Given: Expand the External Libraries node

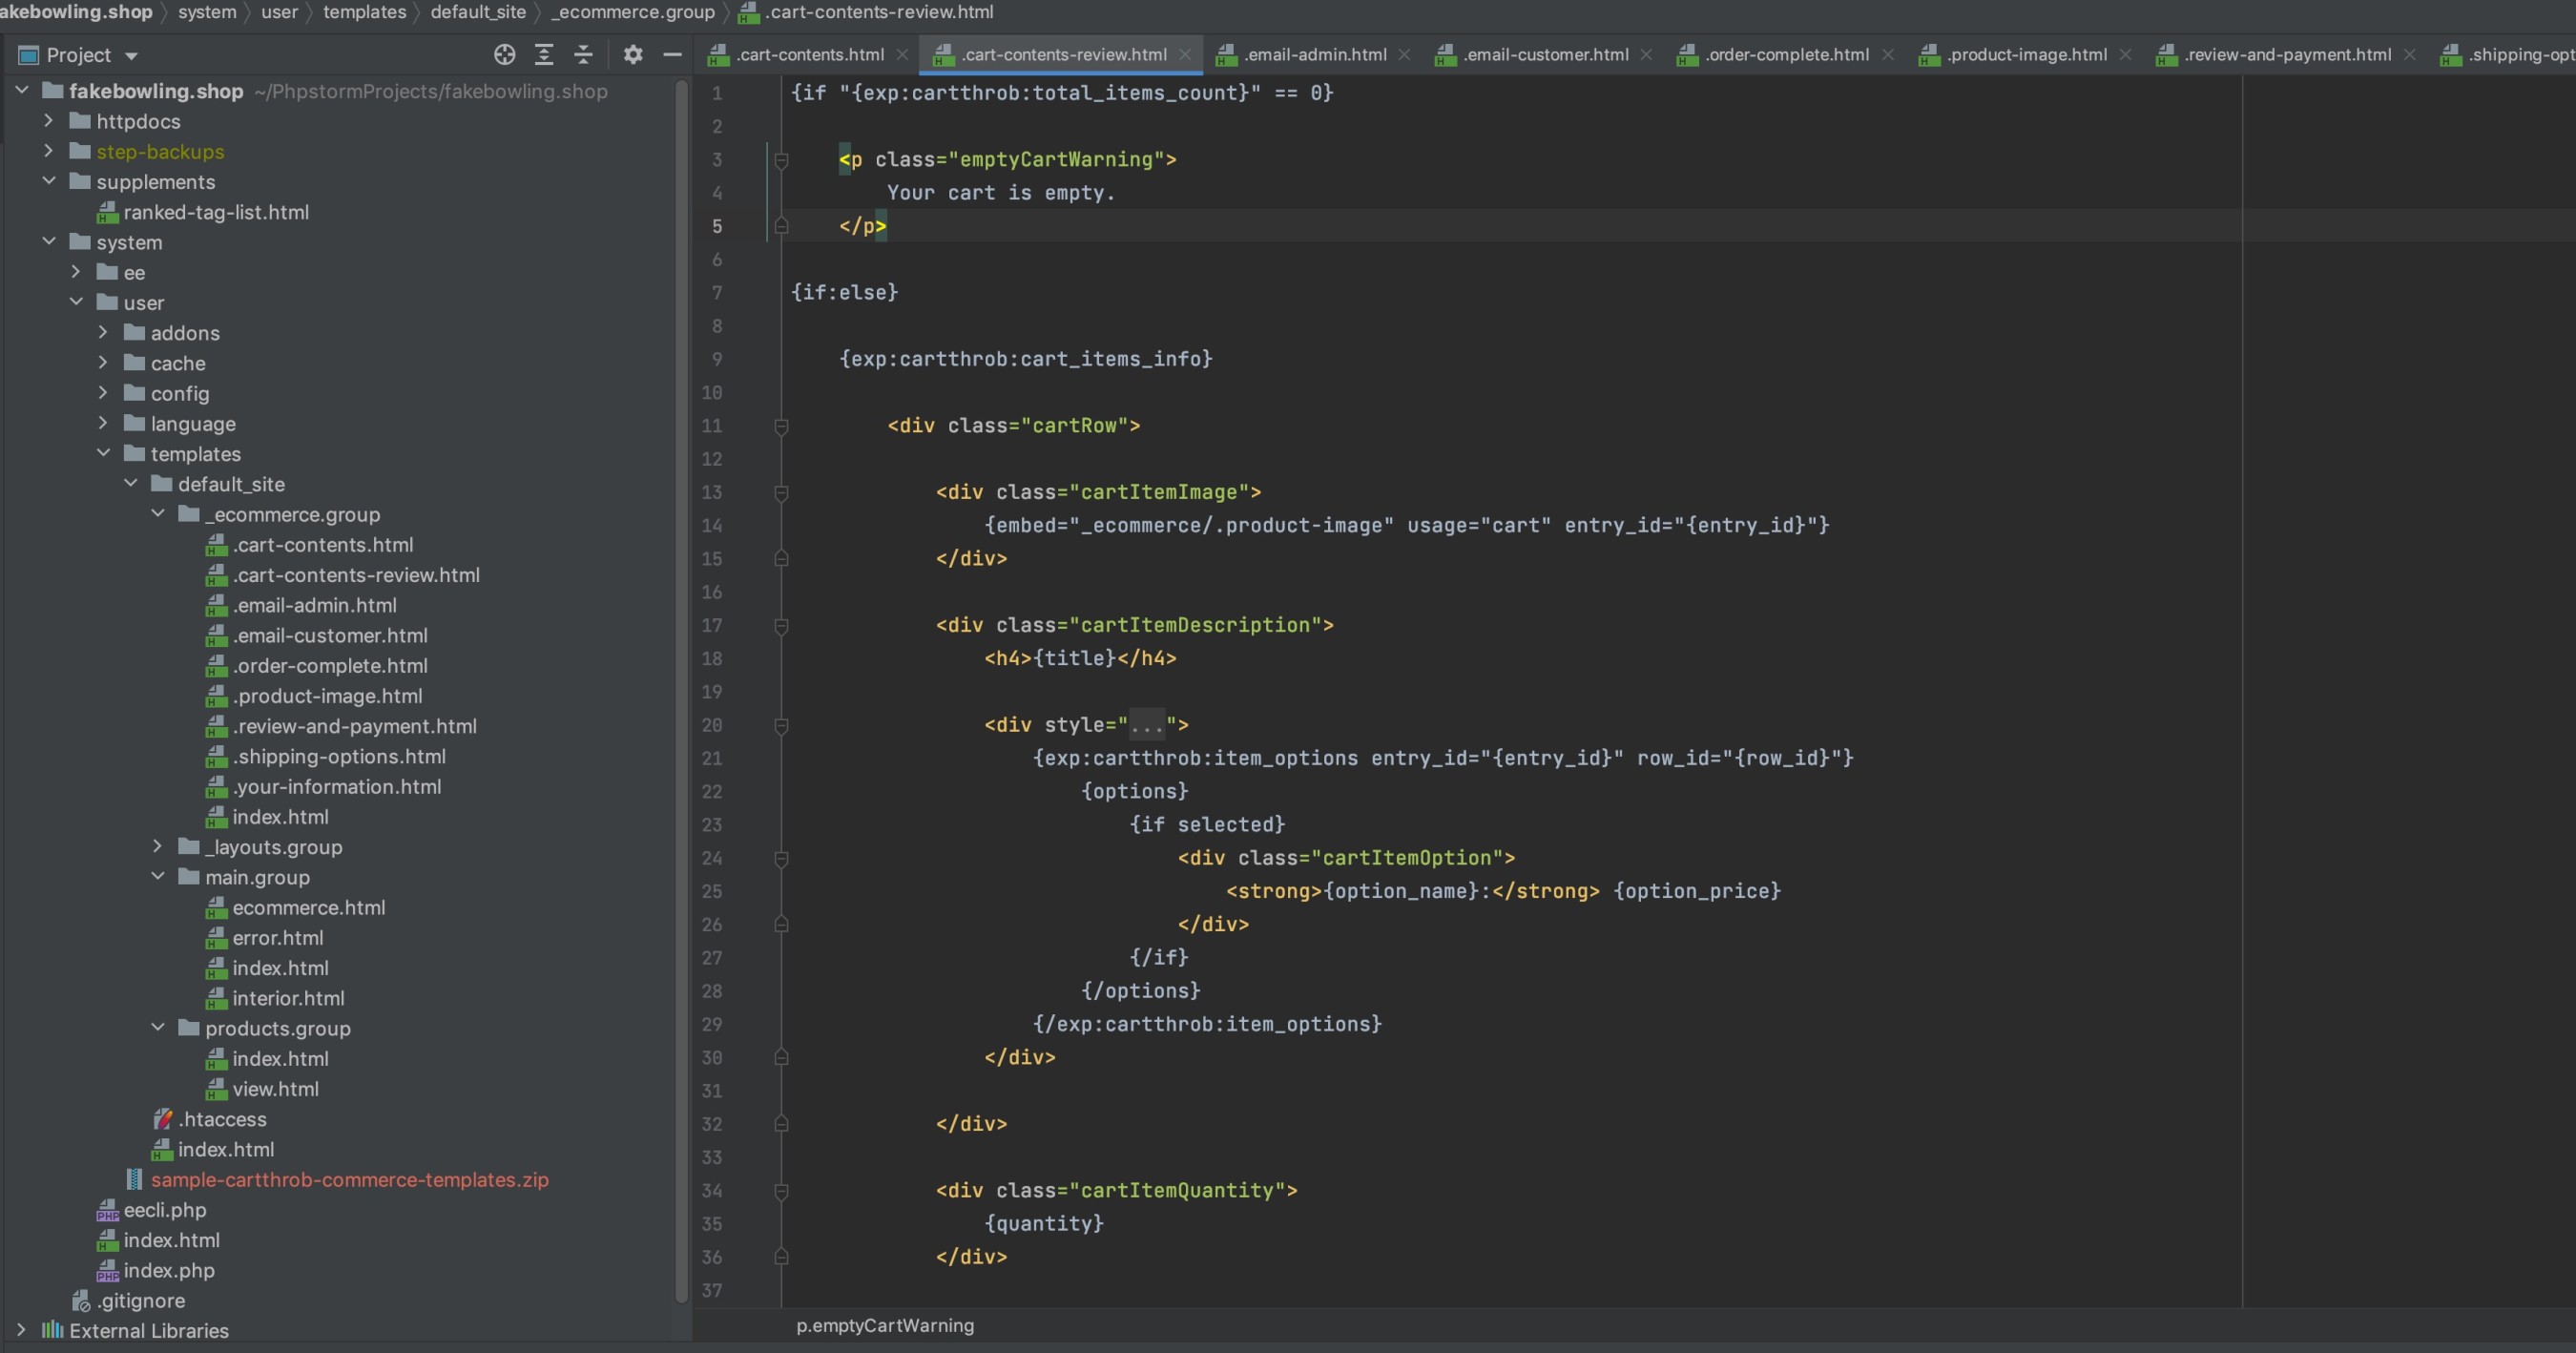Looking at the screenshot, I should point(21,1330).
